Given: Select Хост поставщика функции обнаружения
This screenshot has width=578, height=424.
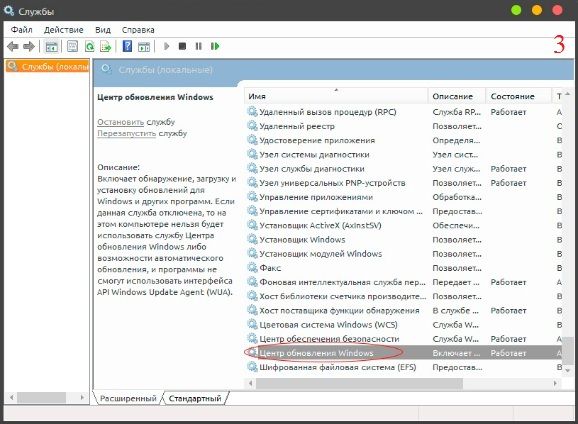Looking at the screenshot, I should (x=404, y=310).
